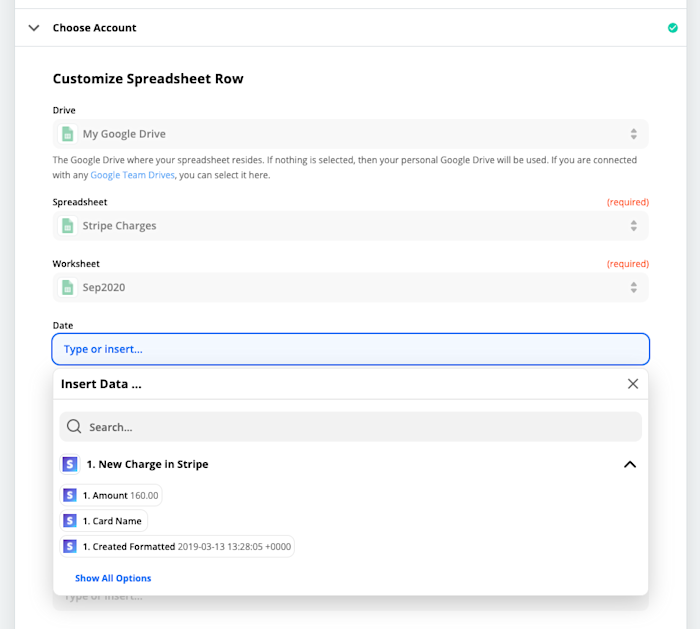Click the magnifier icon in search box
This screenshot has height=629, width=700.
coord(74,427)
